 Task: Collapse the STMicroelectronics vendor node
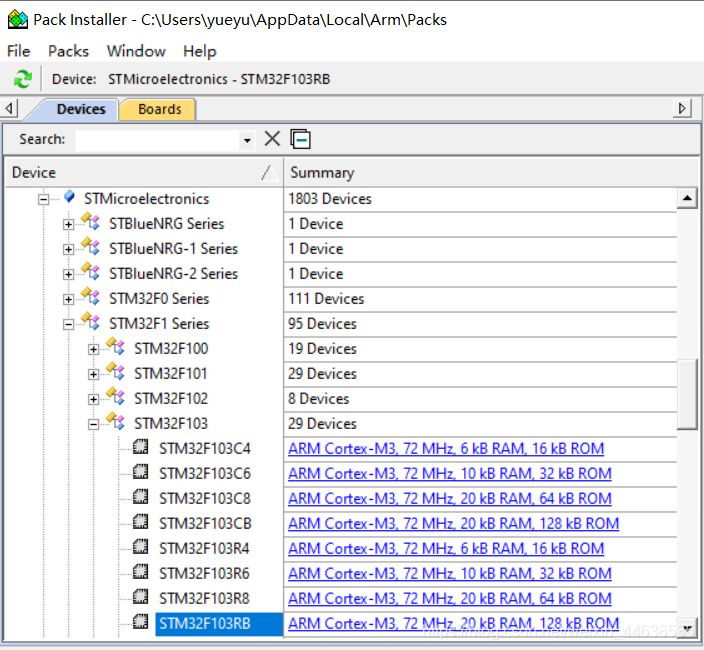[44, 199]
